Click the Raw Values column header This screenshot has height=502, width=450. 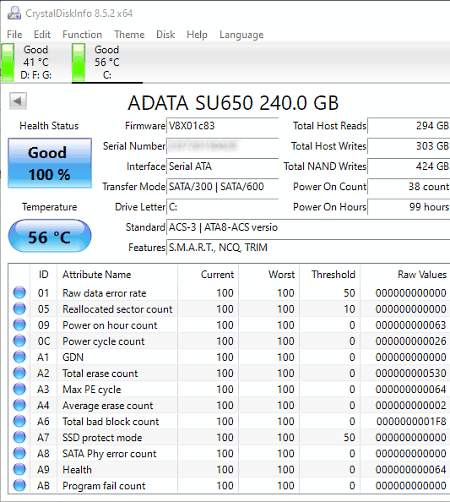pyautogui.click(x=405, y=274)
